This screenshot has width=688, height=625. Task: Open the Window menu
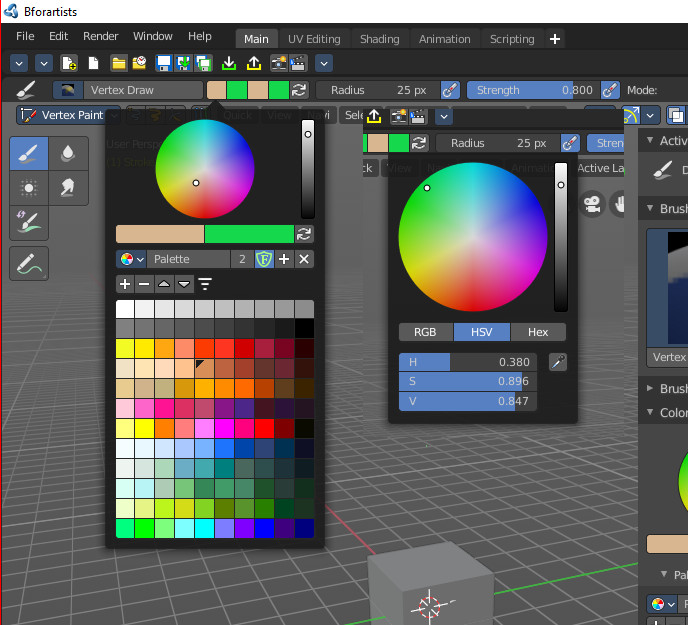153,36
